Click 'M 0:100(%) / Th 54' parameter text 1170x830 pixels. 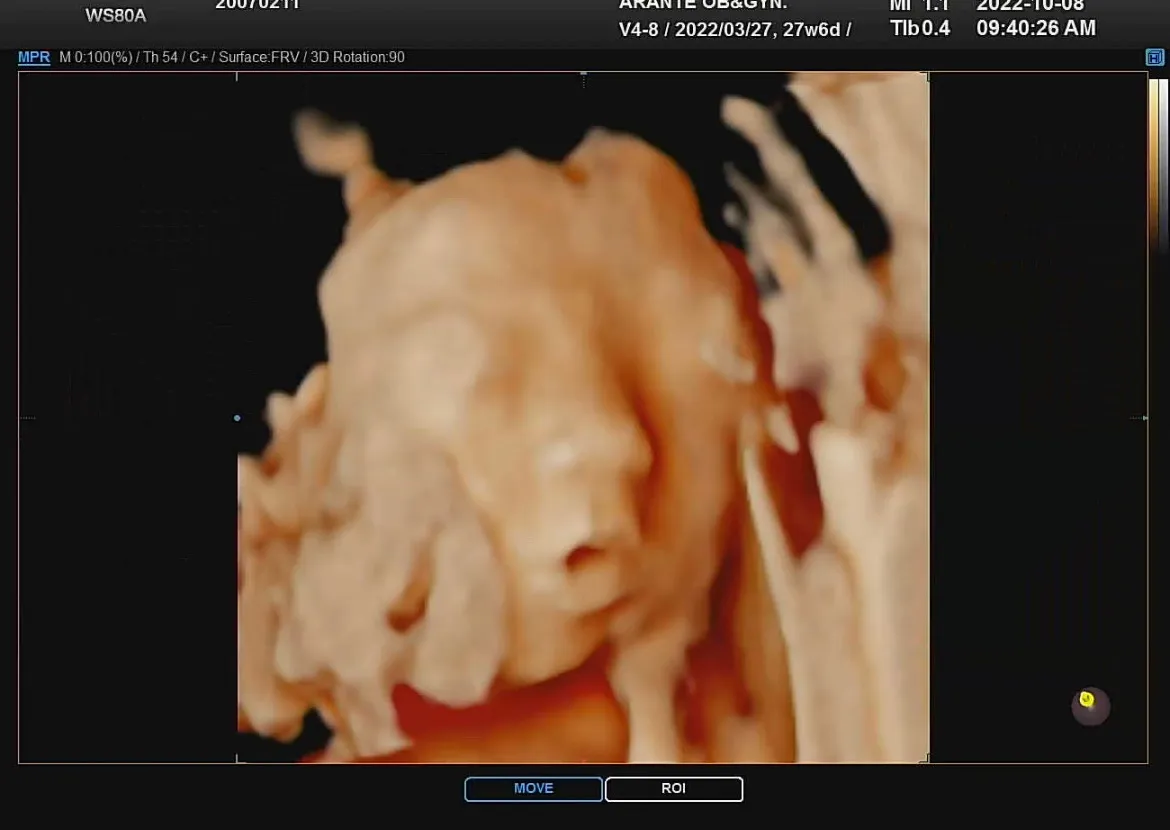point(118,57)
